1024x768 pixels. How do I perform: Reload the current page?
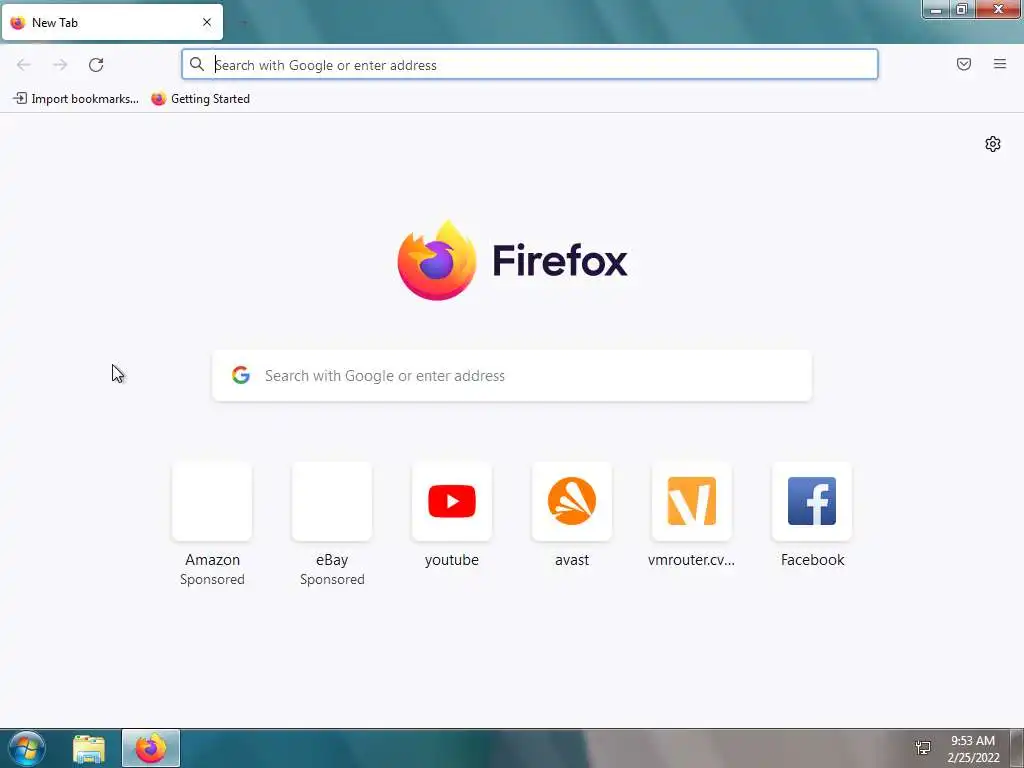point(96,65)
